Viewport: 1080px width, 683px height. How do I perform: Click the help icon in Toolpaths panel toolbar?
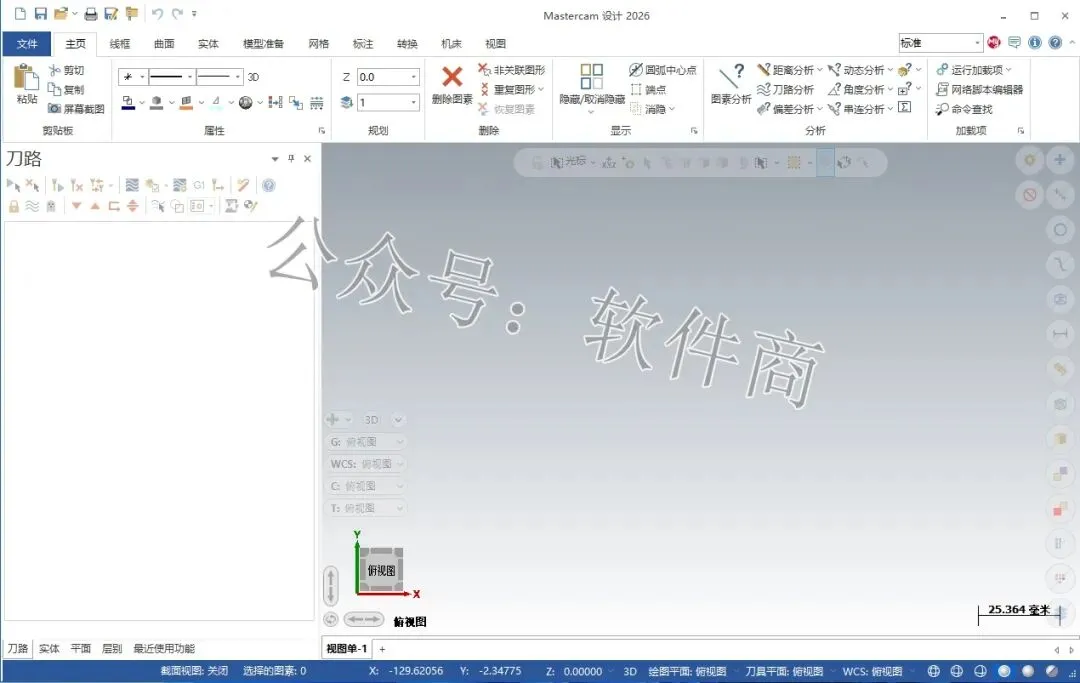(x=269, y=185)
